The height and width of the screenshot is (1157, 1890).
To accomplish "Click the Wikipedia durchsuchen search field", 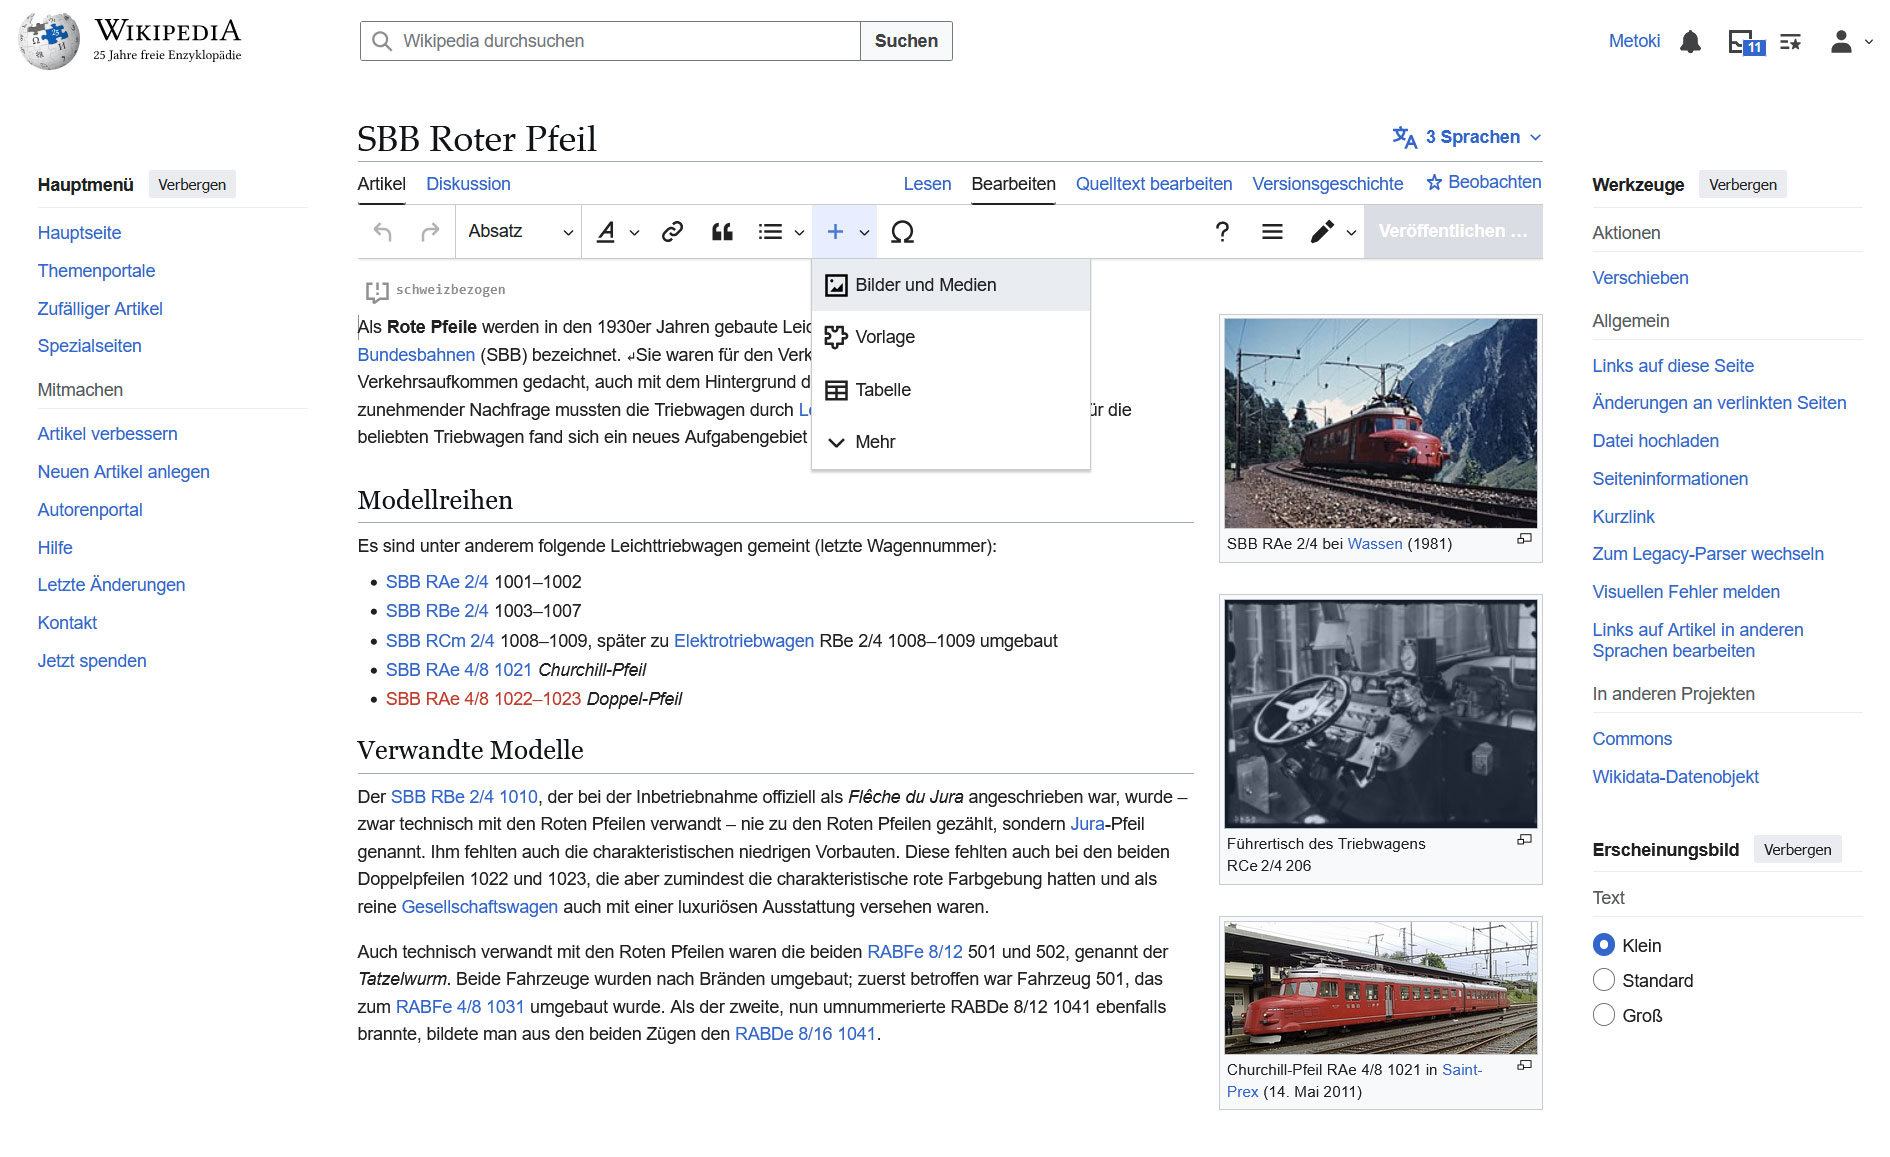I will click(x=610, y=41).
